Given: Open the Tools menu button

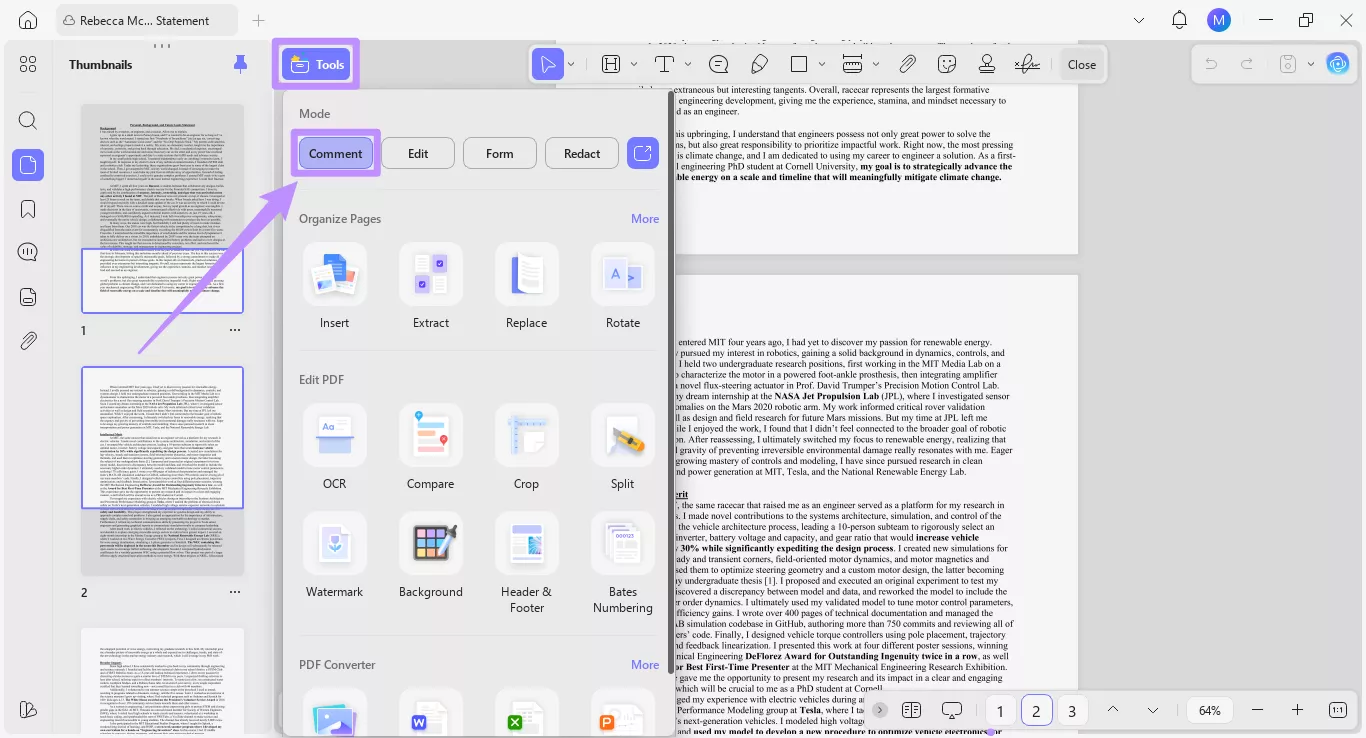Looking at the screenshot, I should [x=316, y=64].
